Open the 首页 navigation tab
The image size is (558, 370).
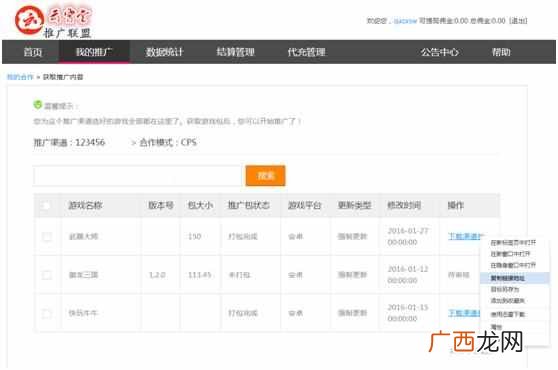pyautogui.click(x=33, y=52)
